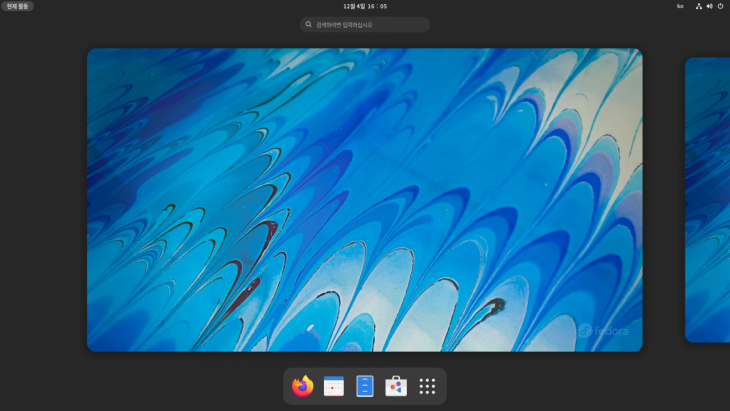Open the Files manager icon
The height and width of the screenshot is (411, 730).
pos(365,386)
